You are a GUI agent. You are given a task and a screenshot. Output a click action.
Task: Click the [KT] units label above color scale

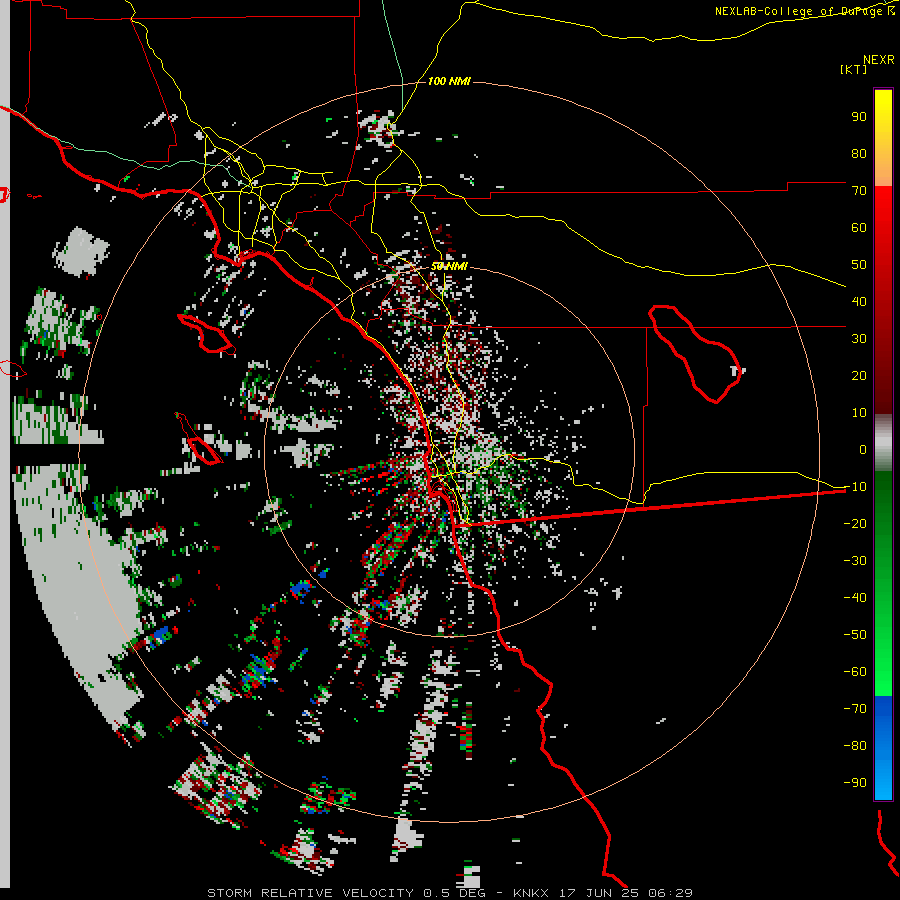(854, 69)
